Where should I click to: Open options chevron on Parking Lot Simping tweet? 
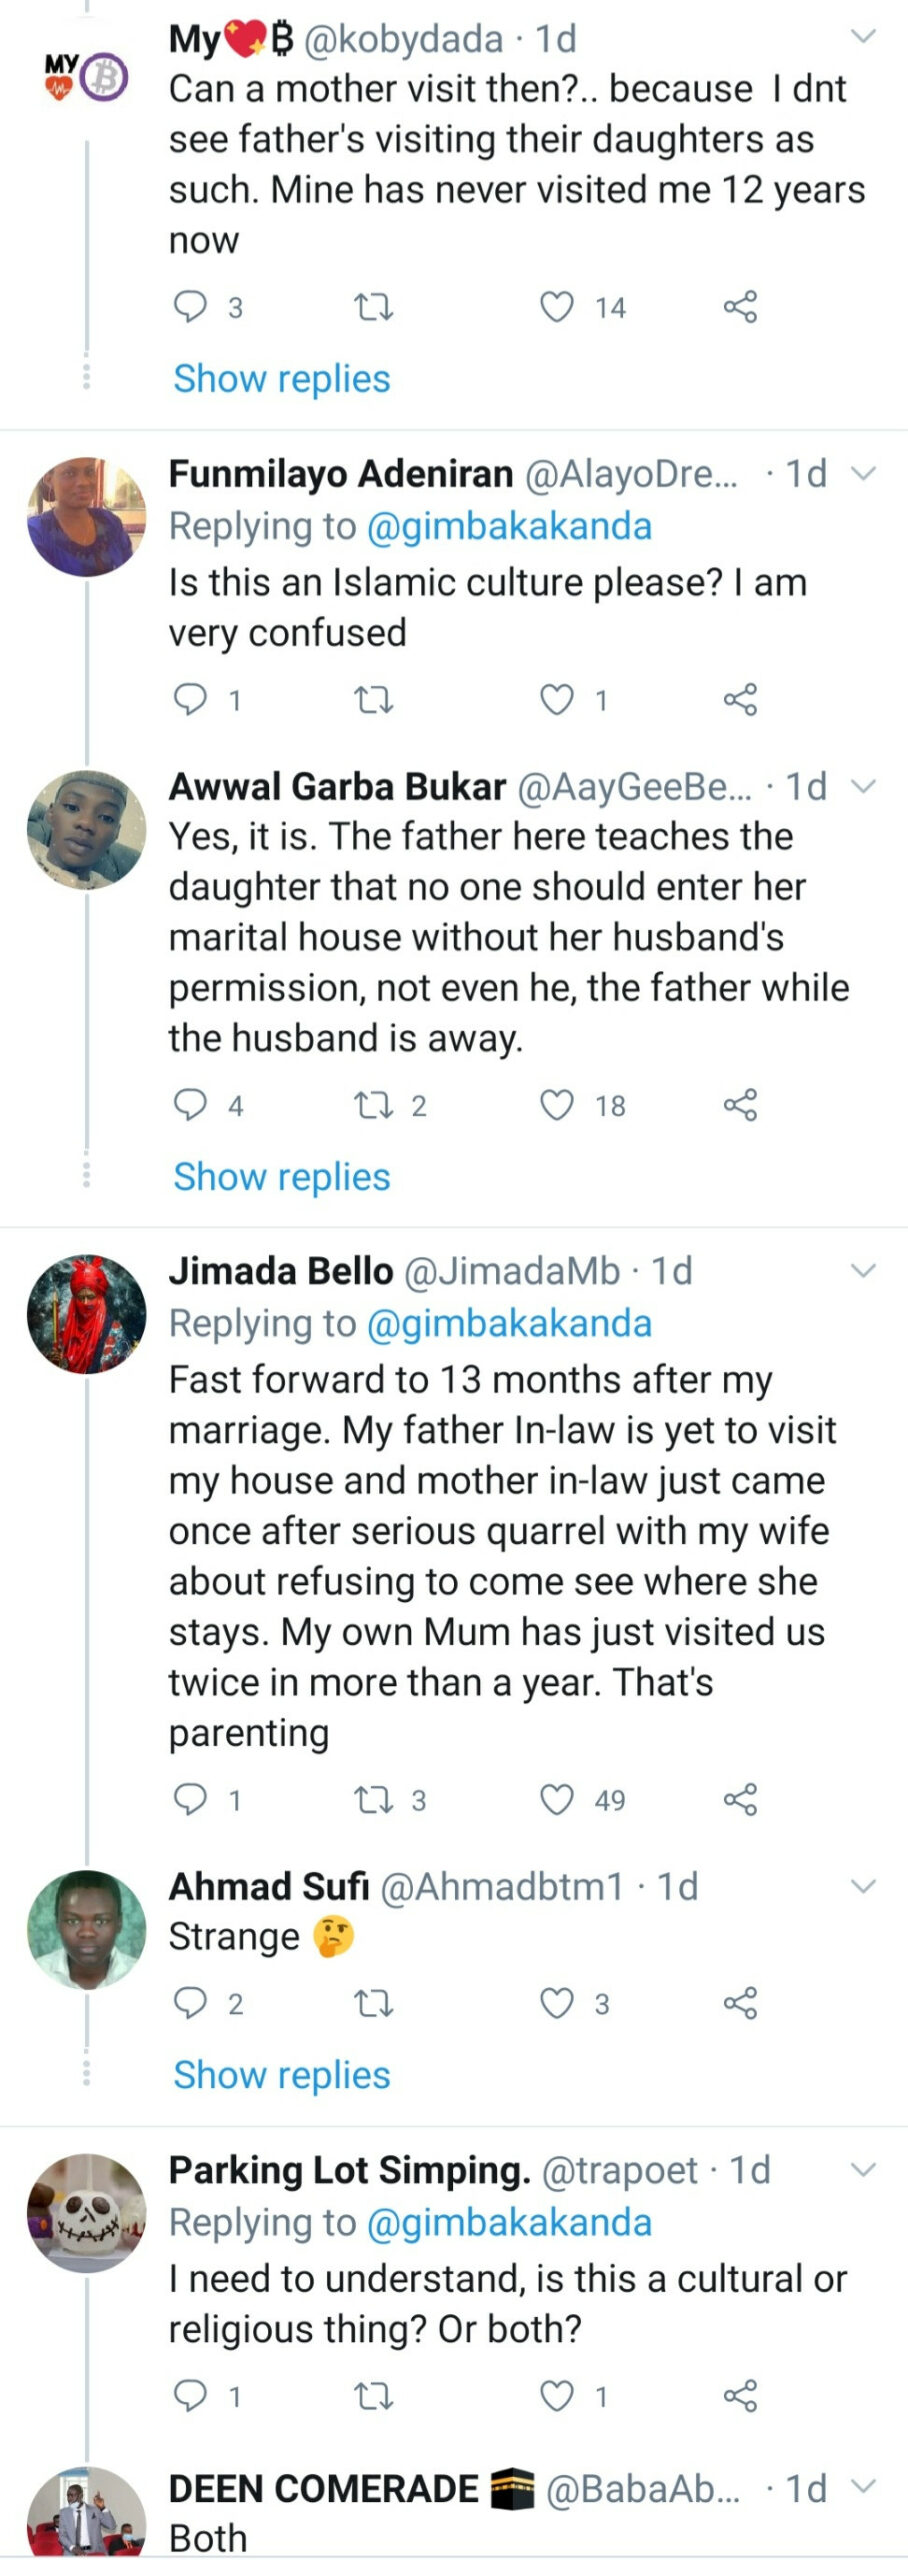tap(862, 2169)
